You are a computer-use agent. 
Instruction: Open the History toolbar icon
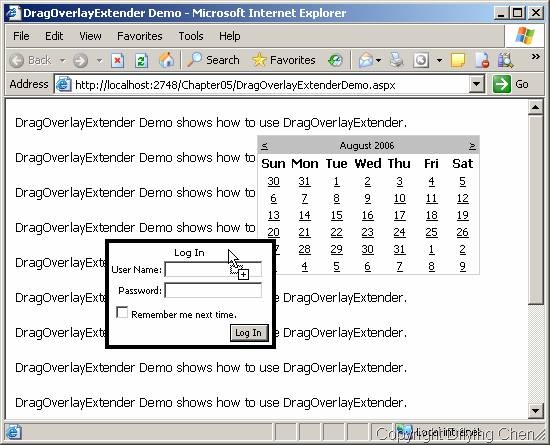click(x=335, y=60)
